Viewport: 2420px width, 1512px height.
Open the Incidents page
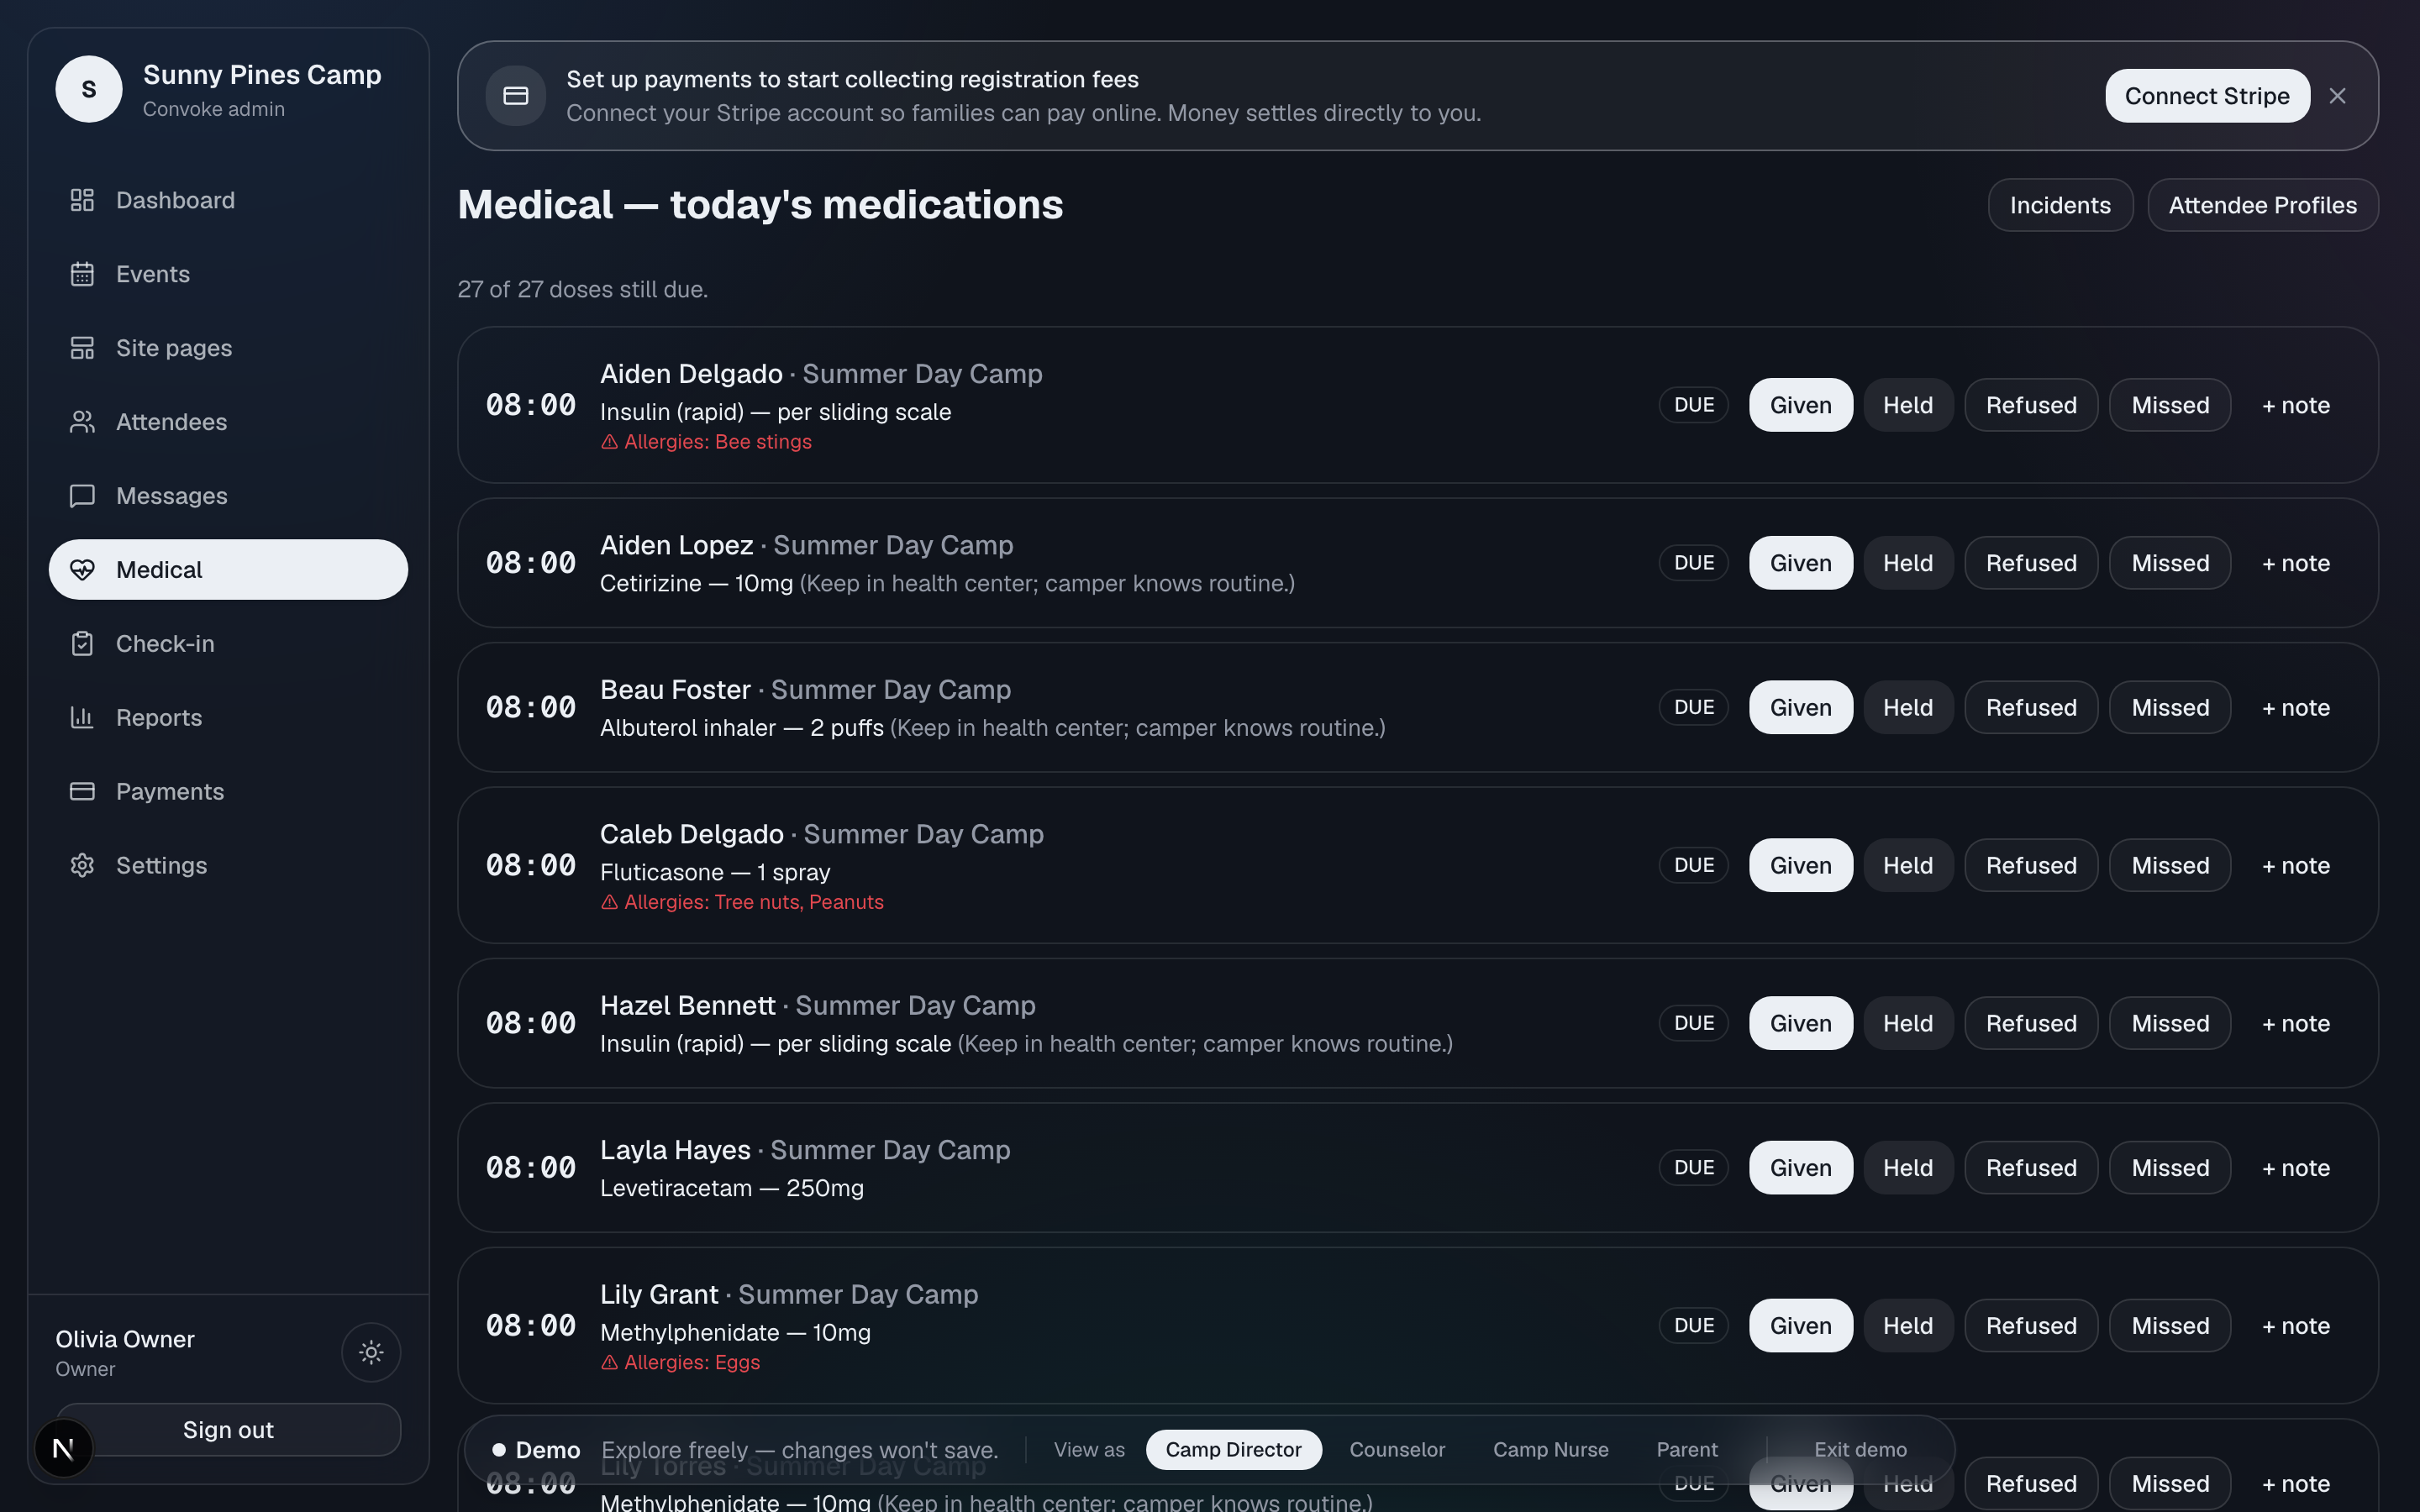tap(2060, 205)
